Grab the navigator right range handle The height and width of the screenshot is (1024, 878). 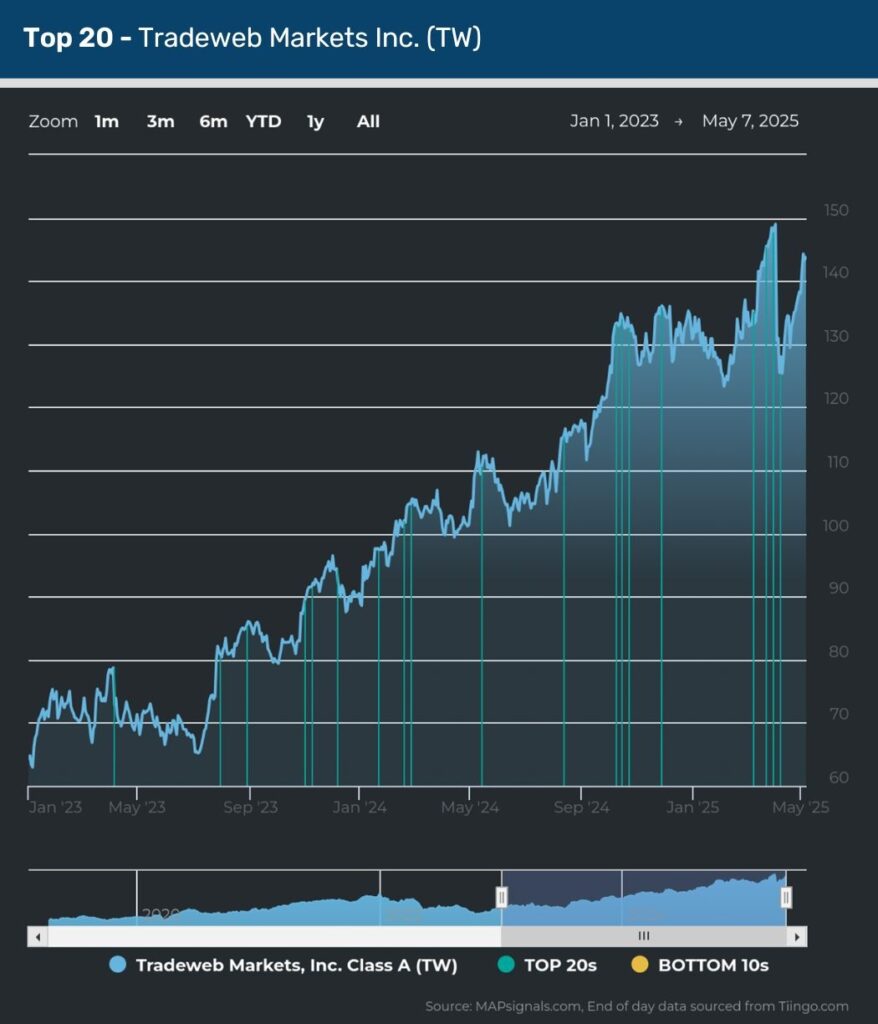(786, 897)
